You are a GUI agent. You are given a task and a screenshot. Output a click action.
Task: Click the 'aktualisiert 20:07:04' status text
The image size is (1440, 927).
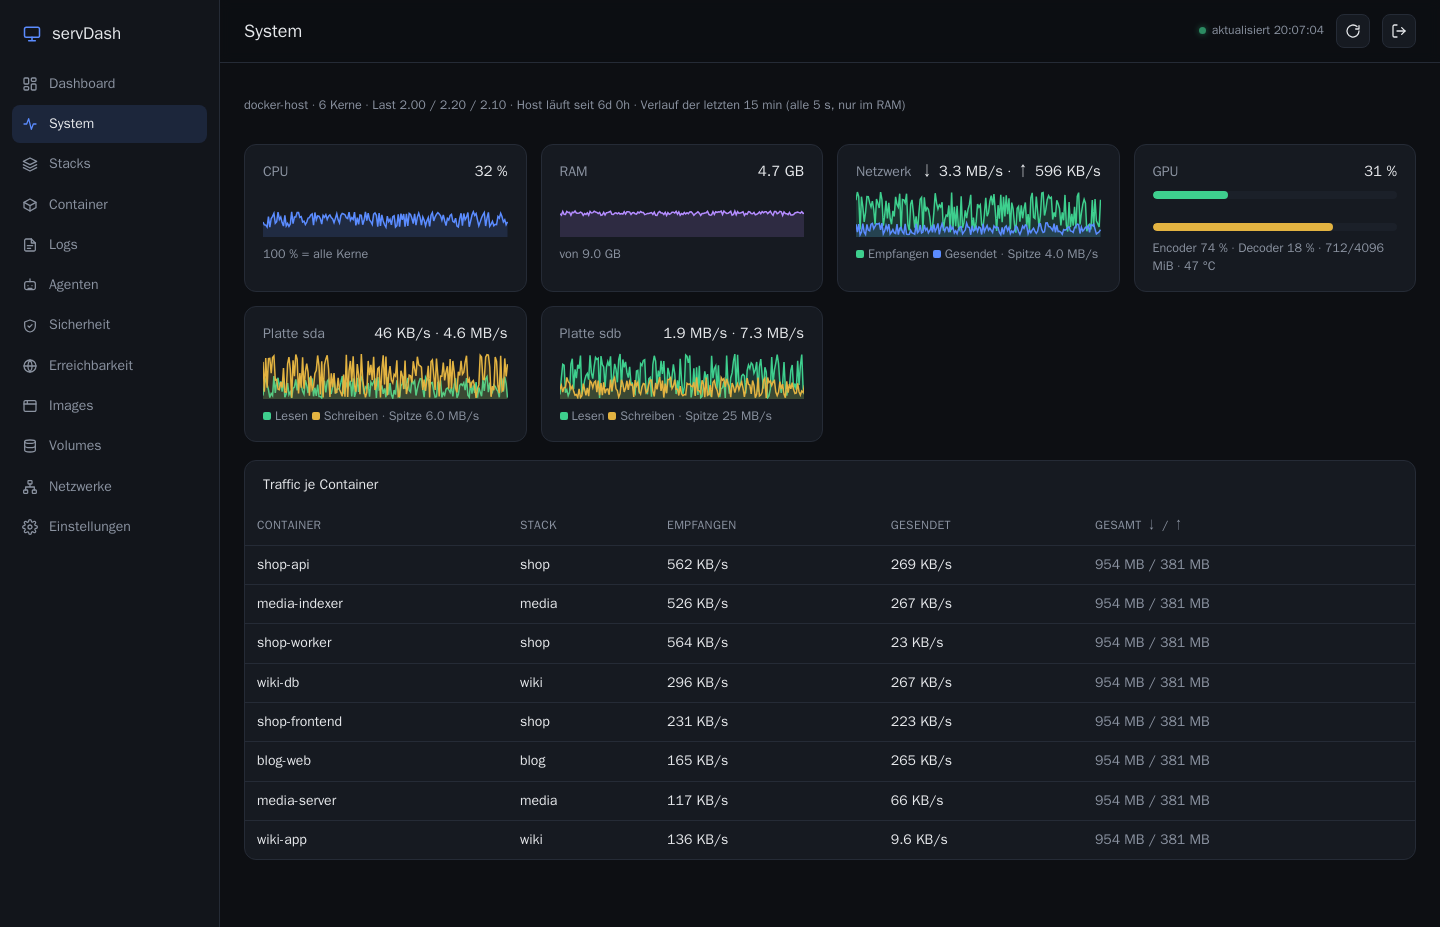click(1267, 31)
